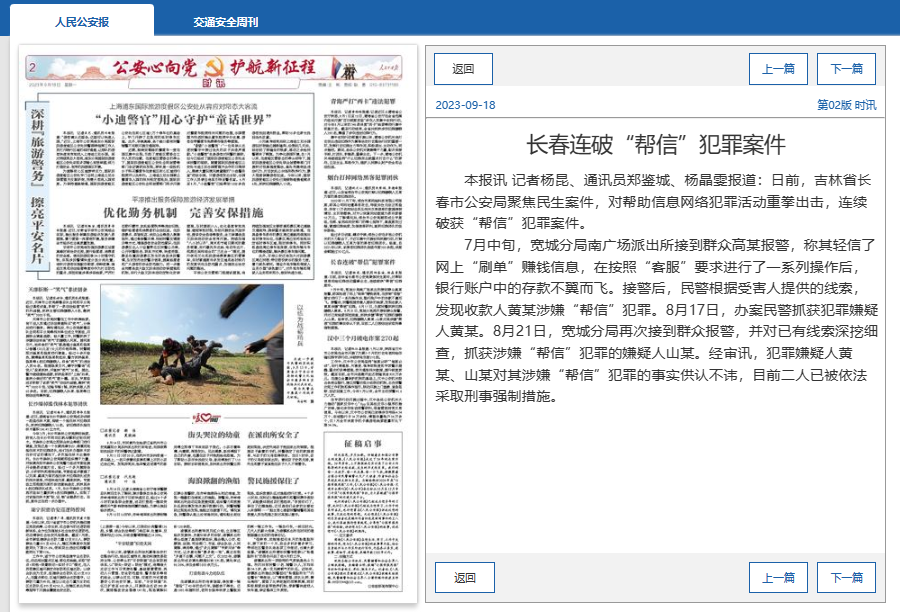Click the 第02版 时讯 edition label
Viewport: 900px width, 612px height.
[847, 105]
